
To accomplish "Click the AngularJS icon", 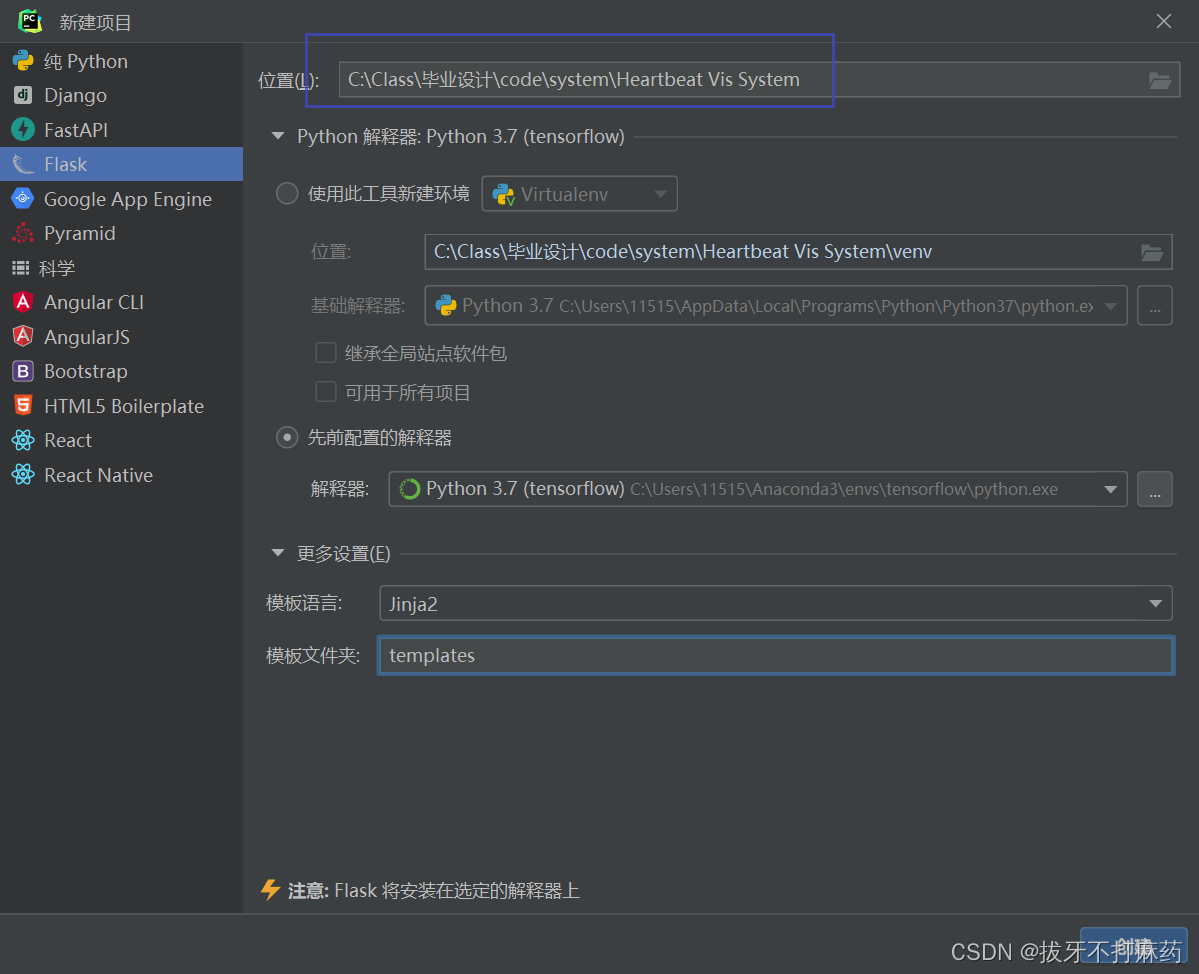I will click(23, 336).
